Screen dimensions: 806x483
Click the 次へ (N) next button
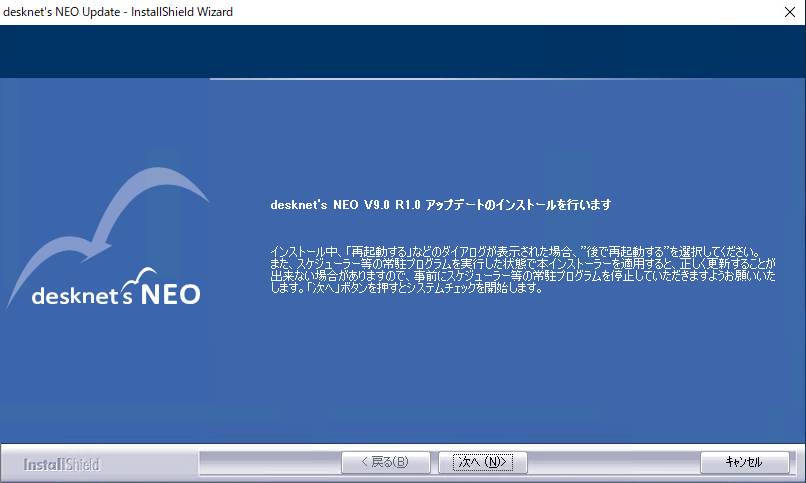(x=482, y=462)
